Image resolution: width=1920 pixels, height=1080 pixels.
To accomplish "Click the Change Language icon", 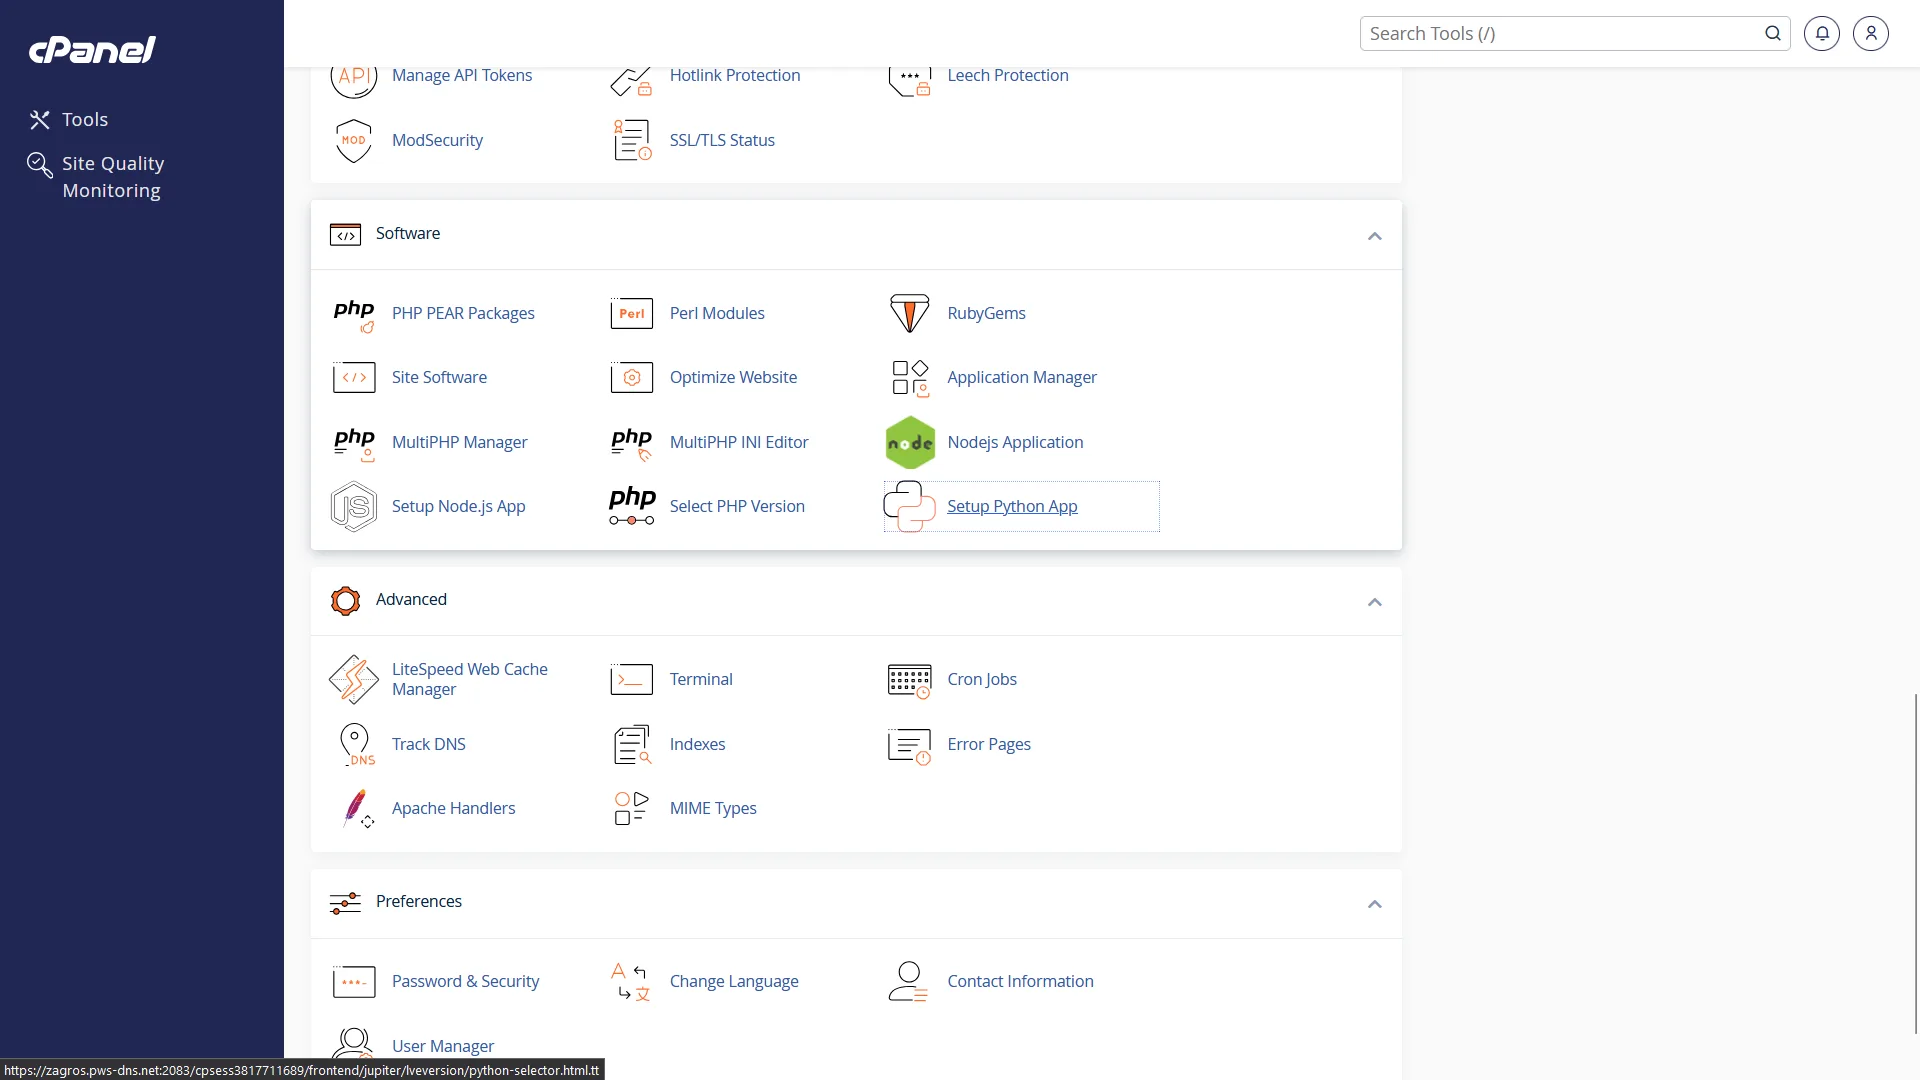I will click(631, 982).
